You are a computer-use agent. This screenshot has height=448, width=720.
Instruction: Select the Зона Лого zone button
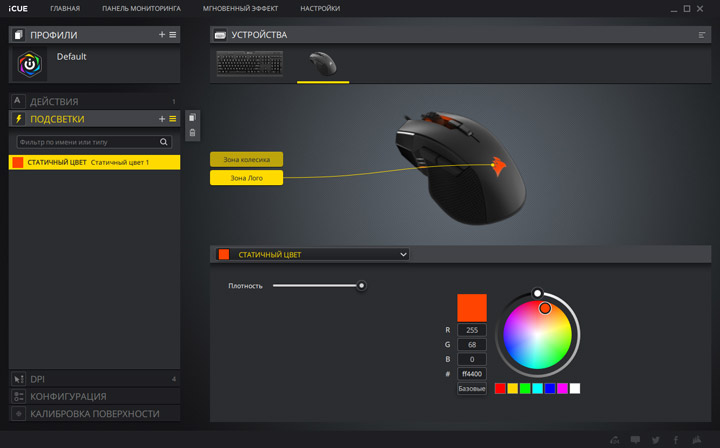(247, 178)
